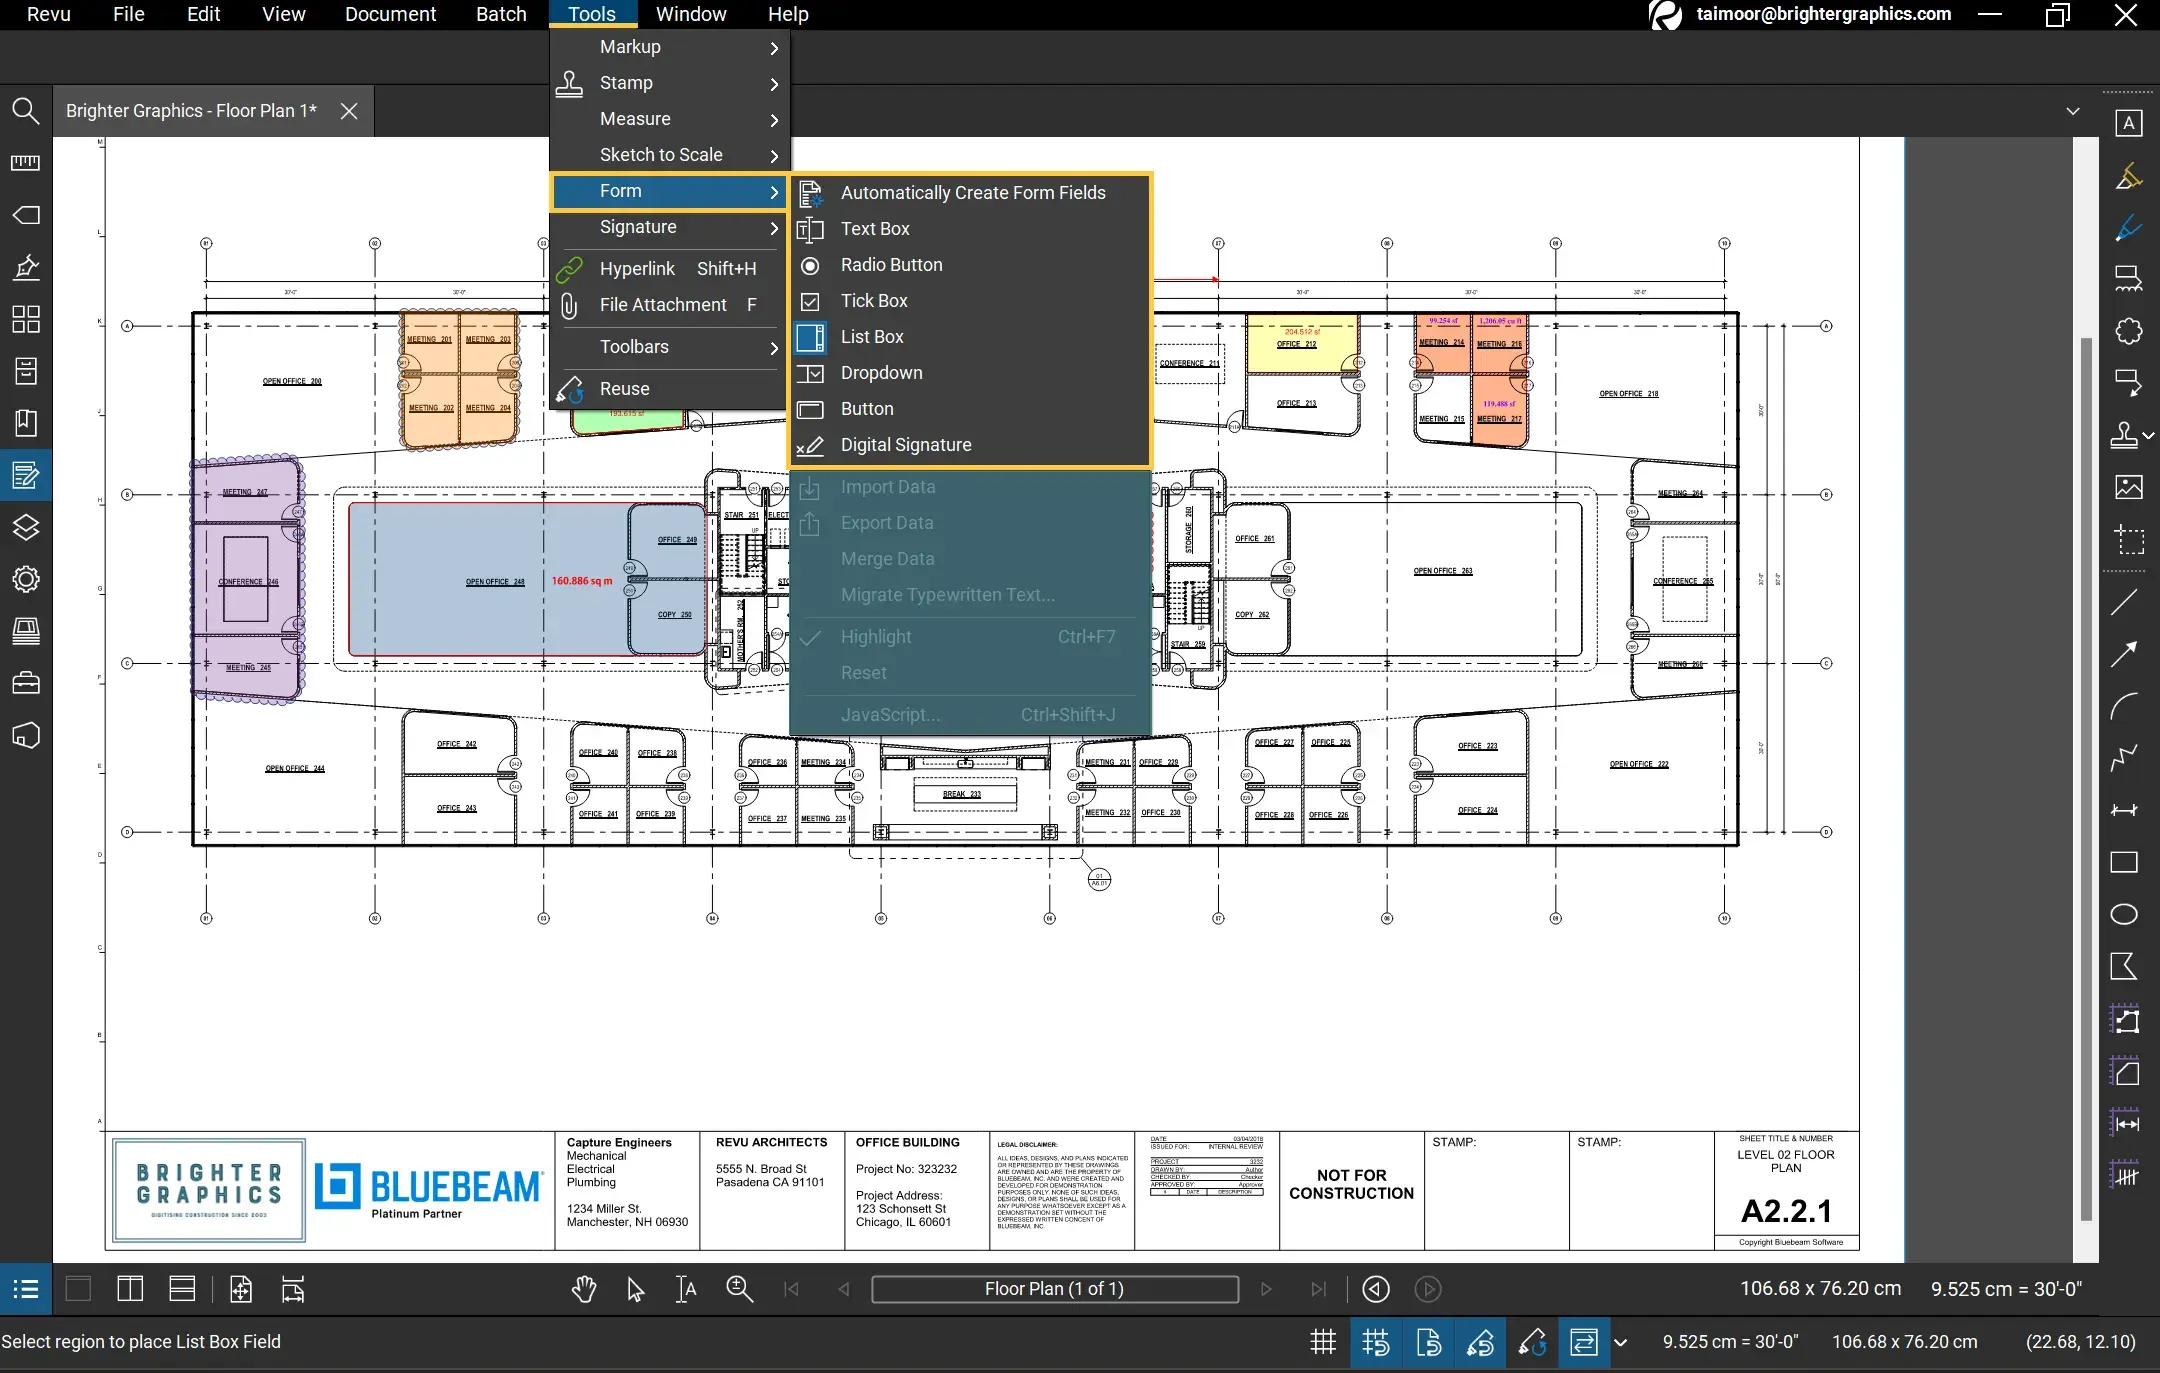
Task: Choose Dropdown form field
Action: [970, 373]
